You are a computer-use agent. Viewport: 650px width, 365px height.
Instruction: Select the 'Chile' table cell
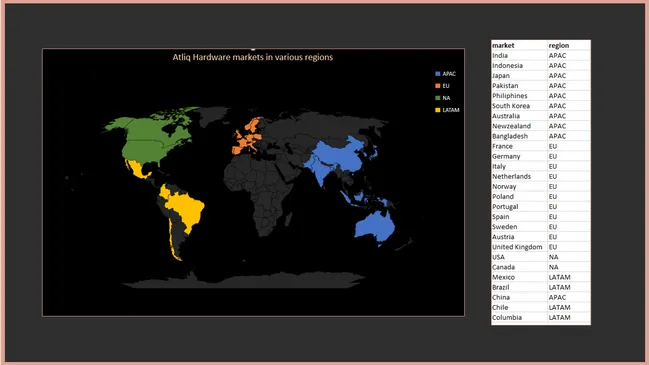click(519, 307)
